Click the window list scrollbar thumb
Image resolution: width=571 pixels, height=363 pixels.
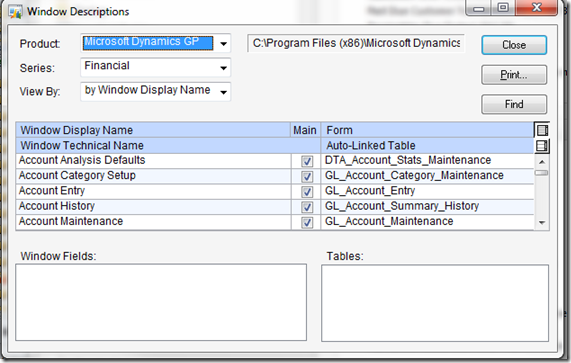tap(542, 173)
